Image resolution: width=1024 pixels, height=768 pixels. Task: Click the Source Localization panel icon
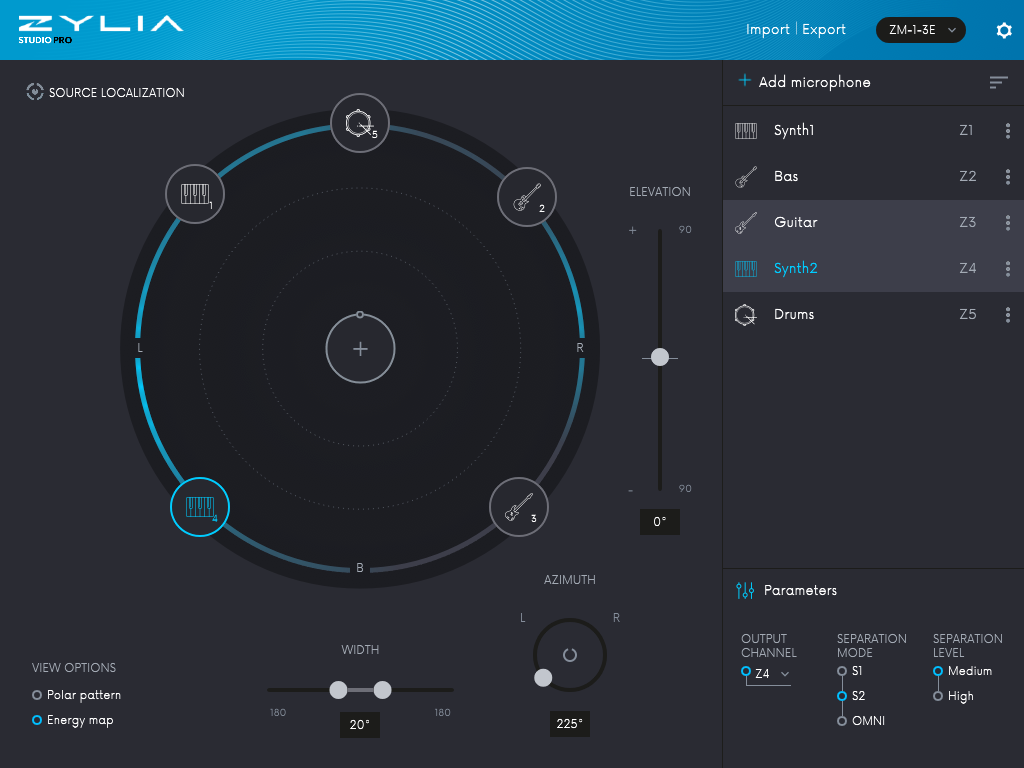[35, 92]
